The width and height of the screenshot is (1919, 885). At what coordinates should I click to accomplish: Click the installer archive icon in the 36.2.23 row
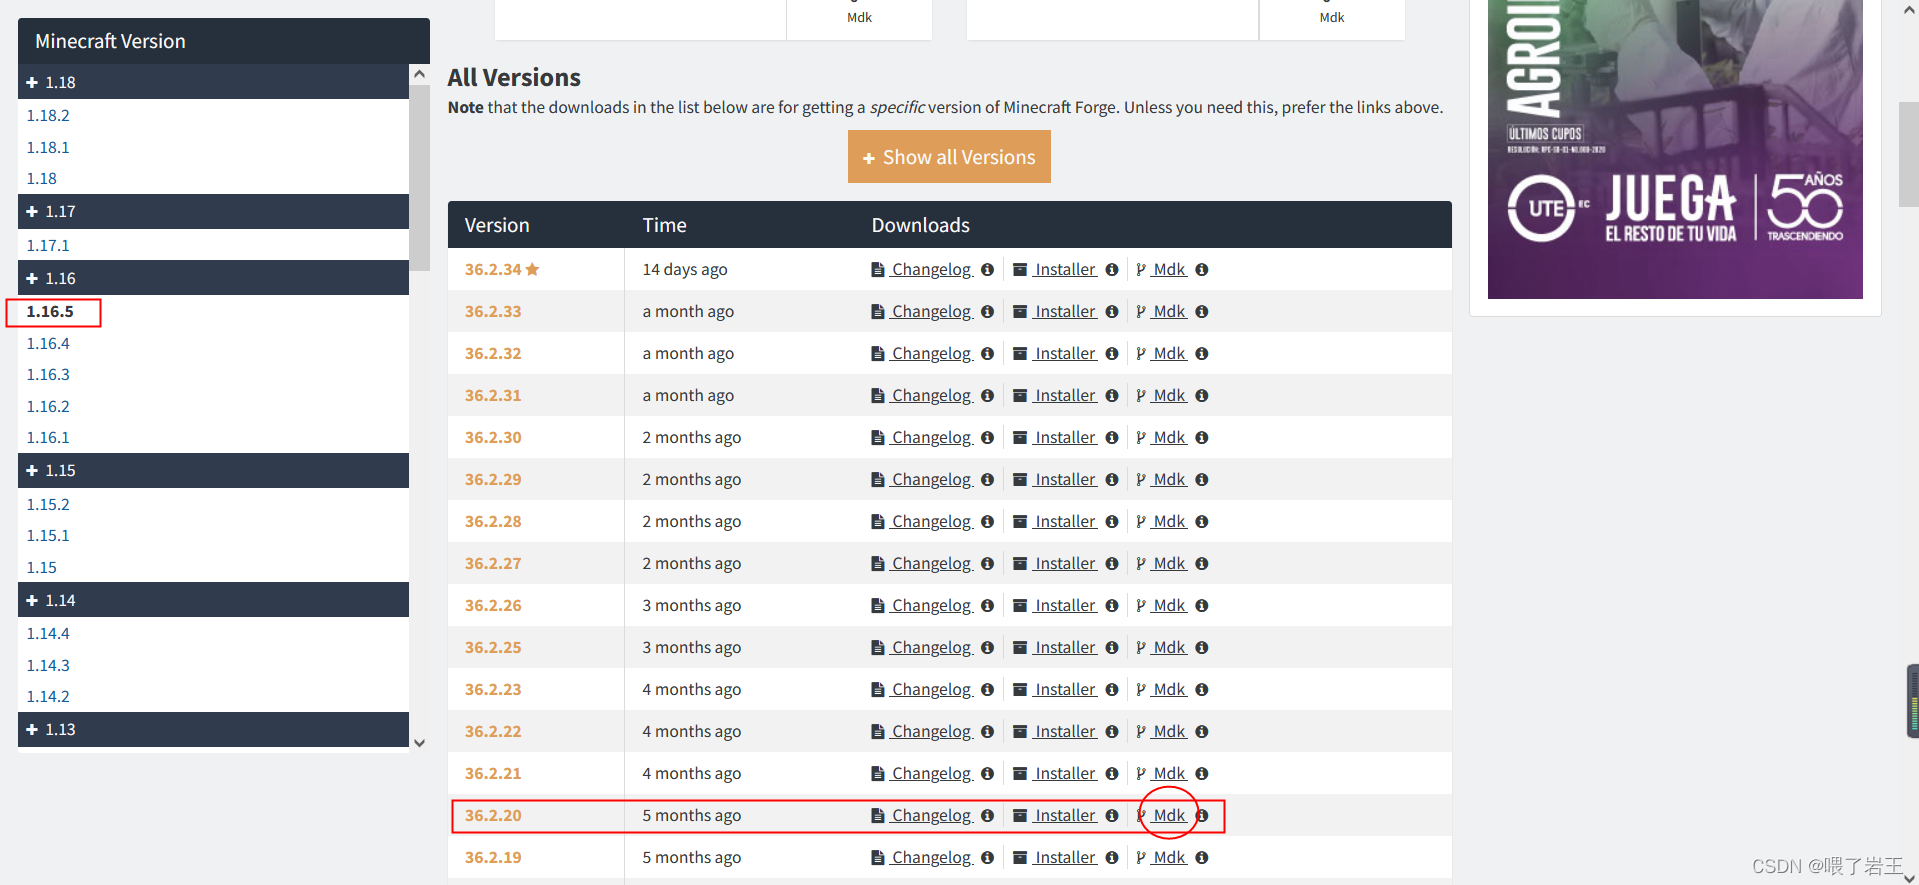coord(1020,690)
